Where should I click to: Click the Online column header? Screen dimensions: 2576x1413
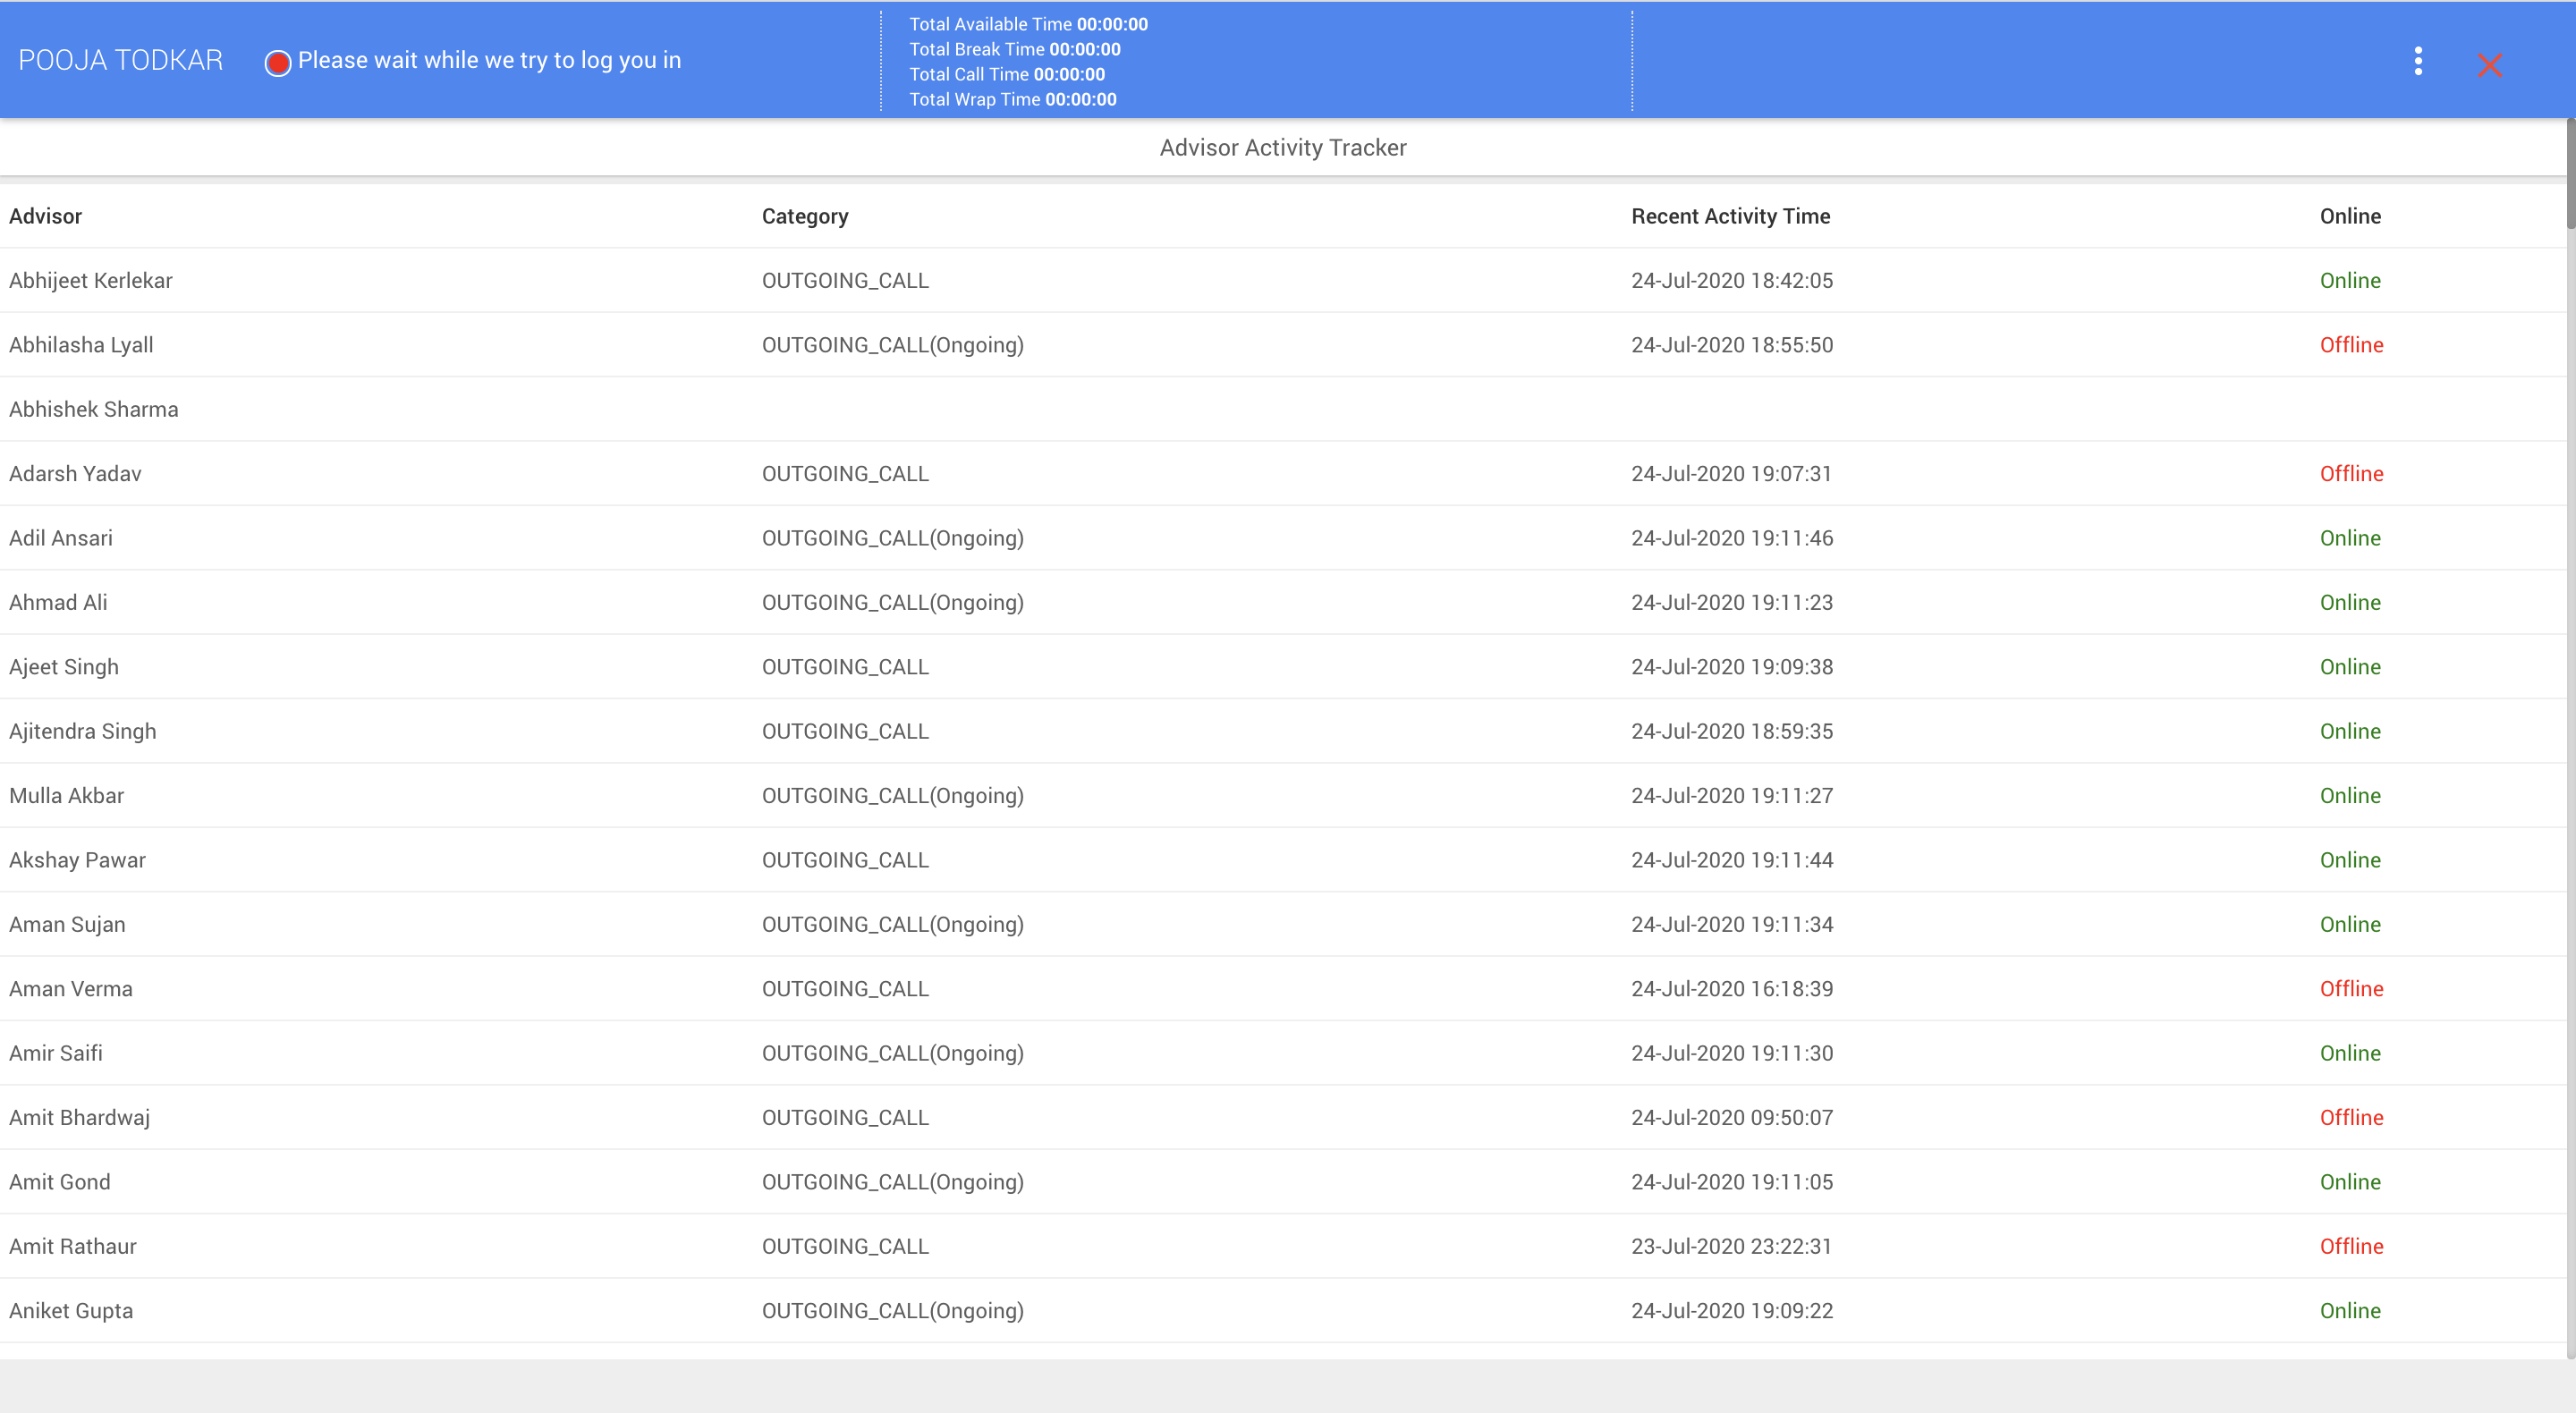(2350, 216)
